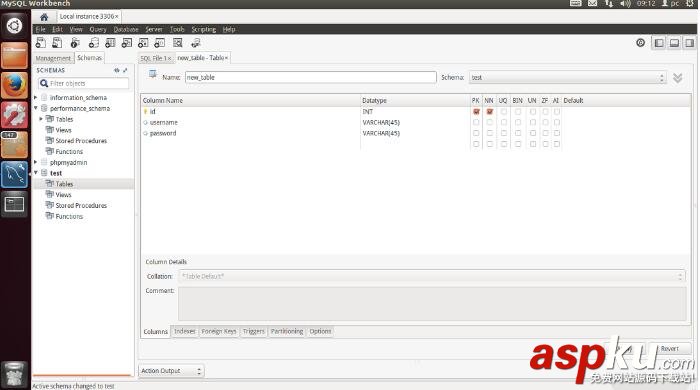
Task: Toggle the right sidebar panel icon
Action: [x=690, y=43]
